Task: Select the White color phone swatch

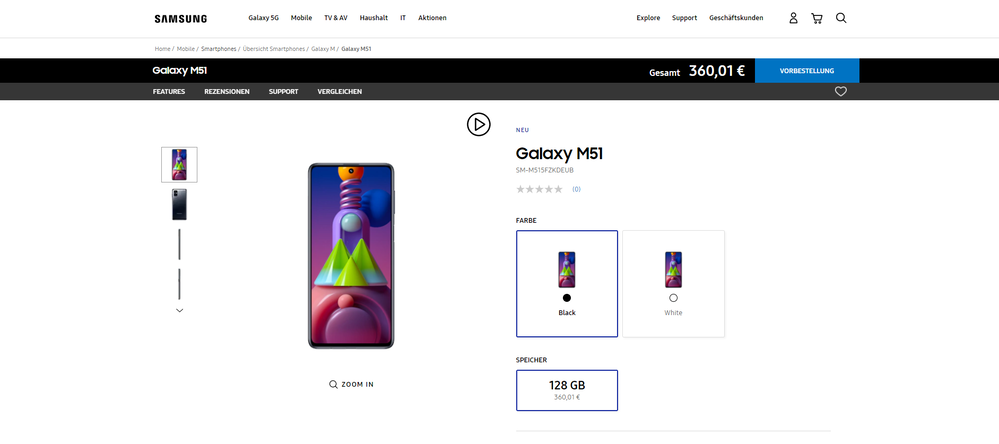Action: pyautogui.click(x=673, y=269)
